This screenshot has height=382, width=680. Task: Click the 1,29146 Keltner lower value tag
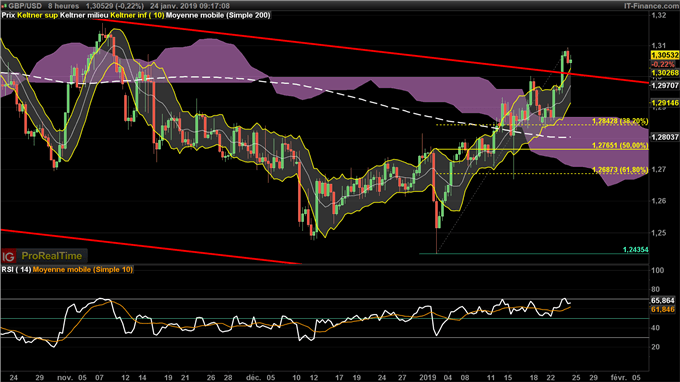point(664,103)
